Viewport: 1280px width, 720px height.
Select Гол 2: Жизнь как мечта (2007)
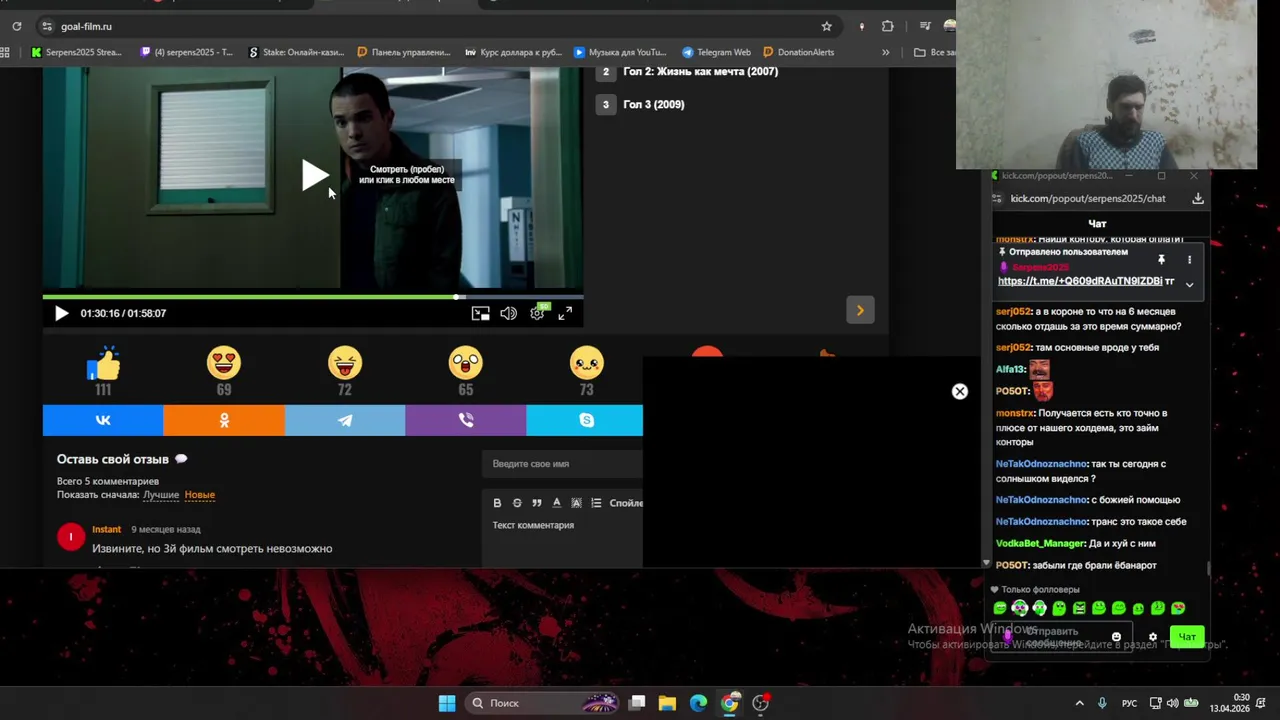click(700, 72)
